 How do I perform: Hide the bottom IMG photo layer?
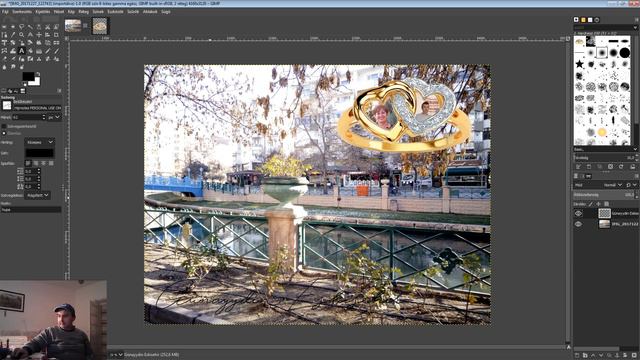[578, 224]
